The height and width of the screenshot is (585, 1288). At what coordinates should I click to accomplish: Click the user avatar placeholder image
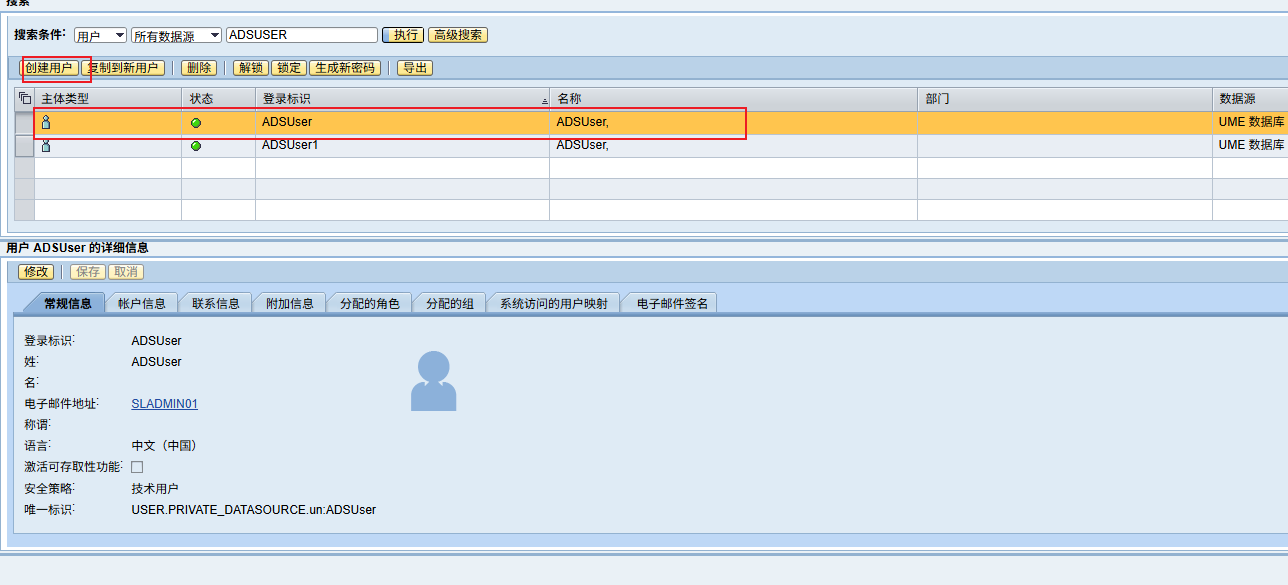[433, 381]
